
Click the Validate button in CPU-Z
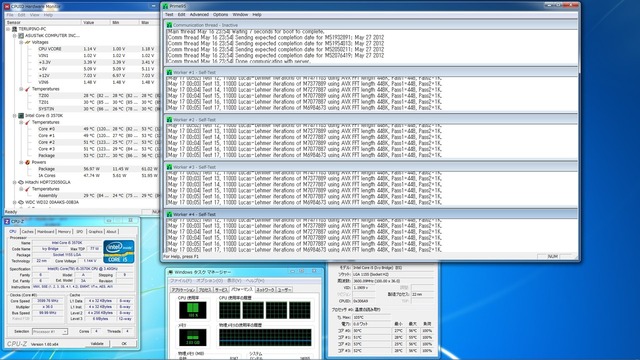pos(97,344)
